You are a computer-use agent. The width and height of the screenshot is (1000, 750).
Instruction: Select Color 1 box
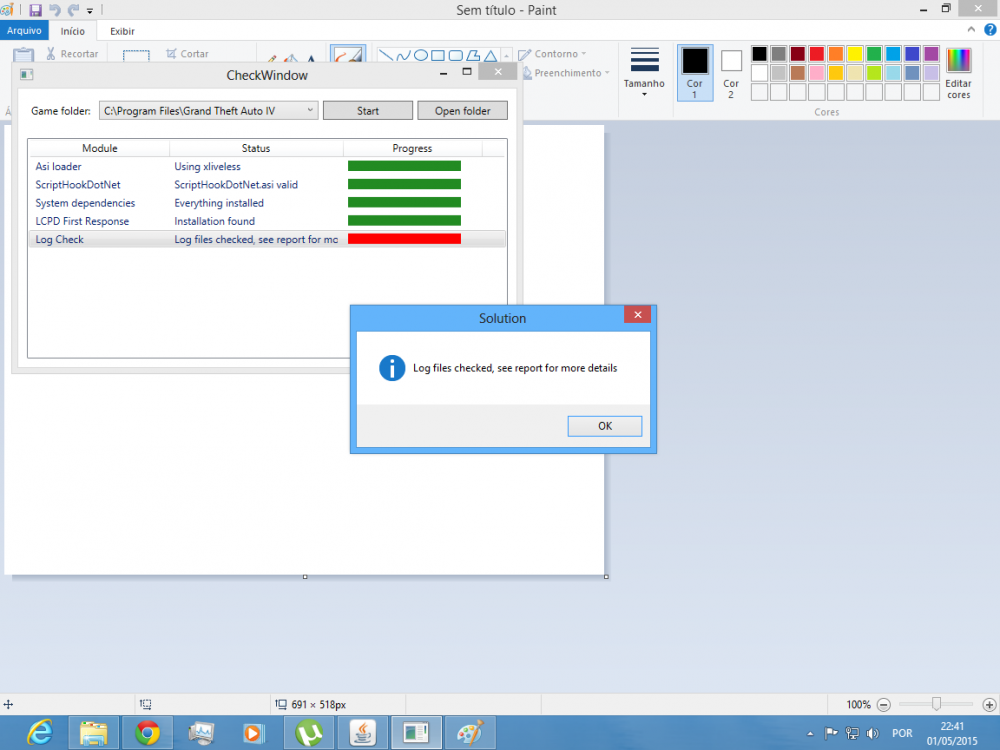pyautogui.click(x=695, y=73)
